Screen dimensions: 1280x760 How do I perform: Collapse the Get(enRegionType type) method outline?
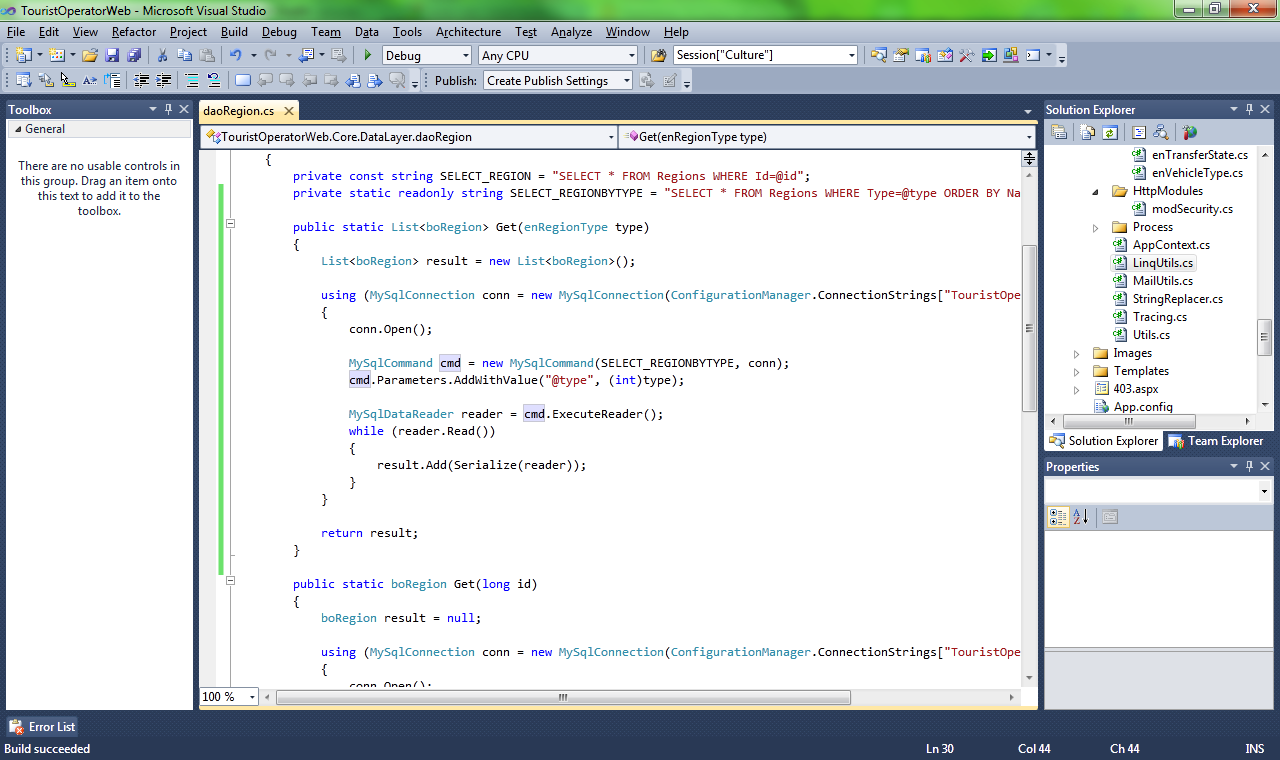230,224
